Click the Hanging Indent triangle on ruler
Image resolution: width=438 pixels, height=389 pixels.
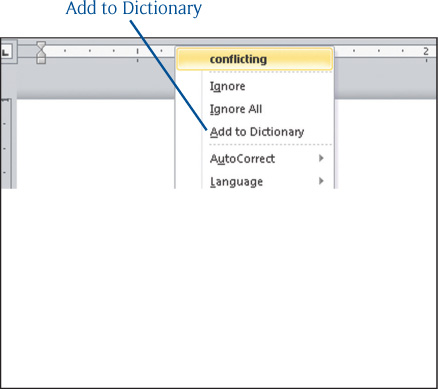[41, 54]
